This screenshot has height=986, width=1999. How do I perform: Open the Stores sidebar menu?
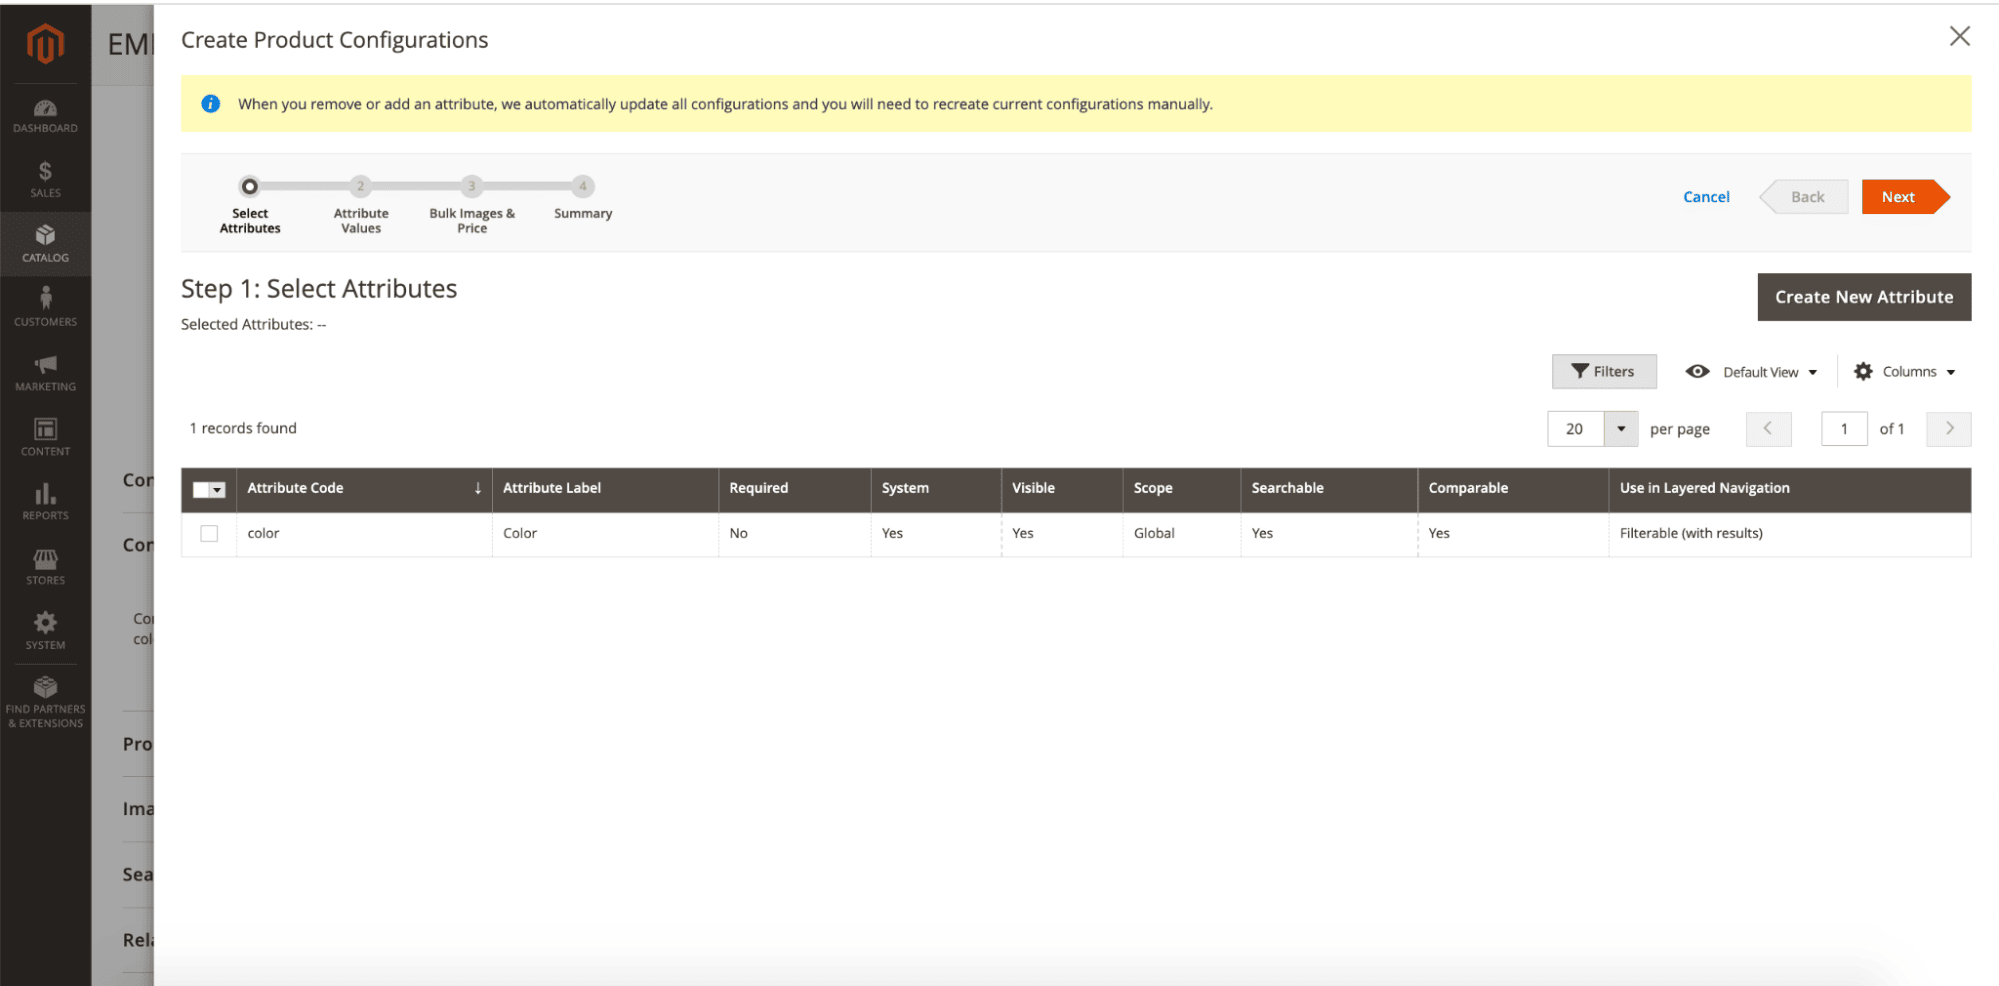(x=45, y=567)
